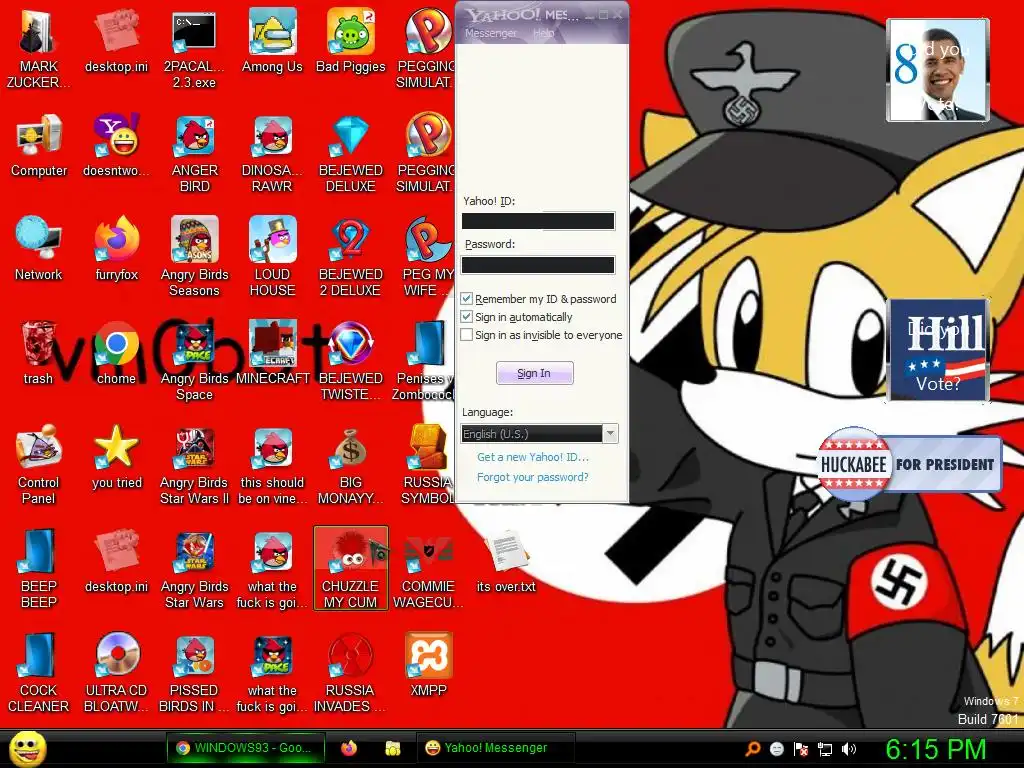
Task: Select the Control Panel desktop icon
Action: point(39,464)
